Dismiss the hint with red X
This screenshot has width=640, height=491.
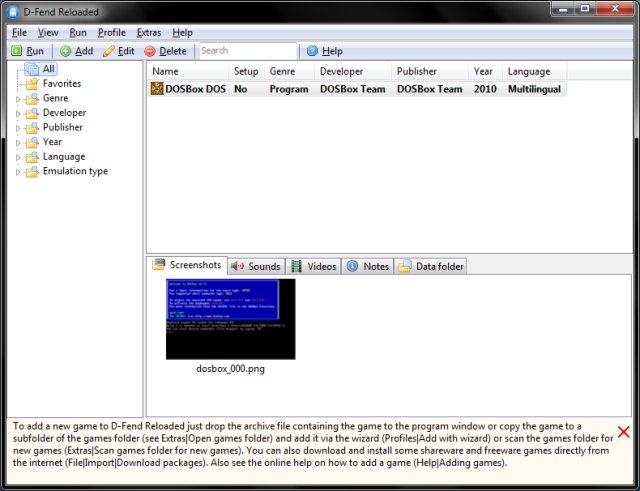coord(623,432)
